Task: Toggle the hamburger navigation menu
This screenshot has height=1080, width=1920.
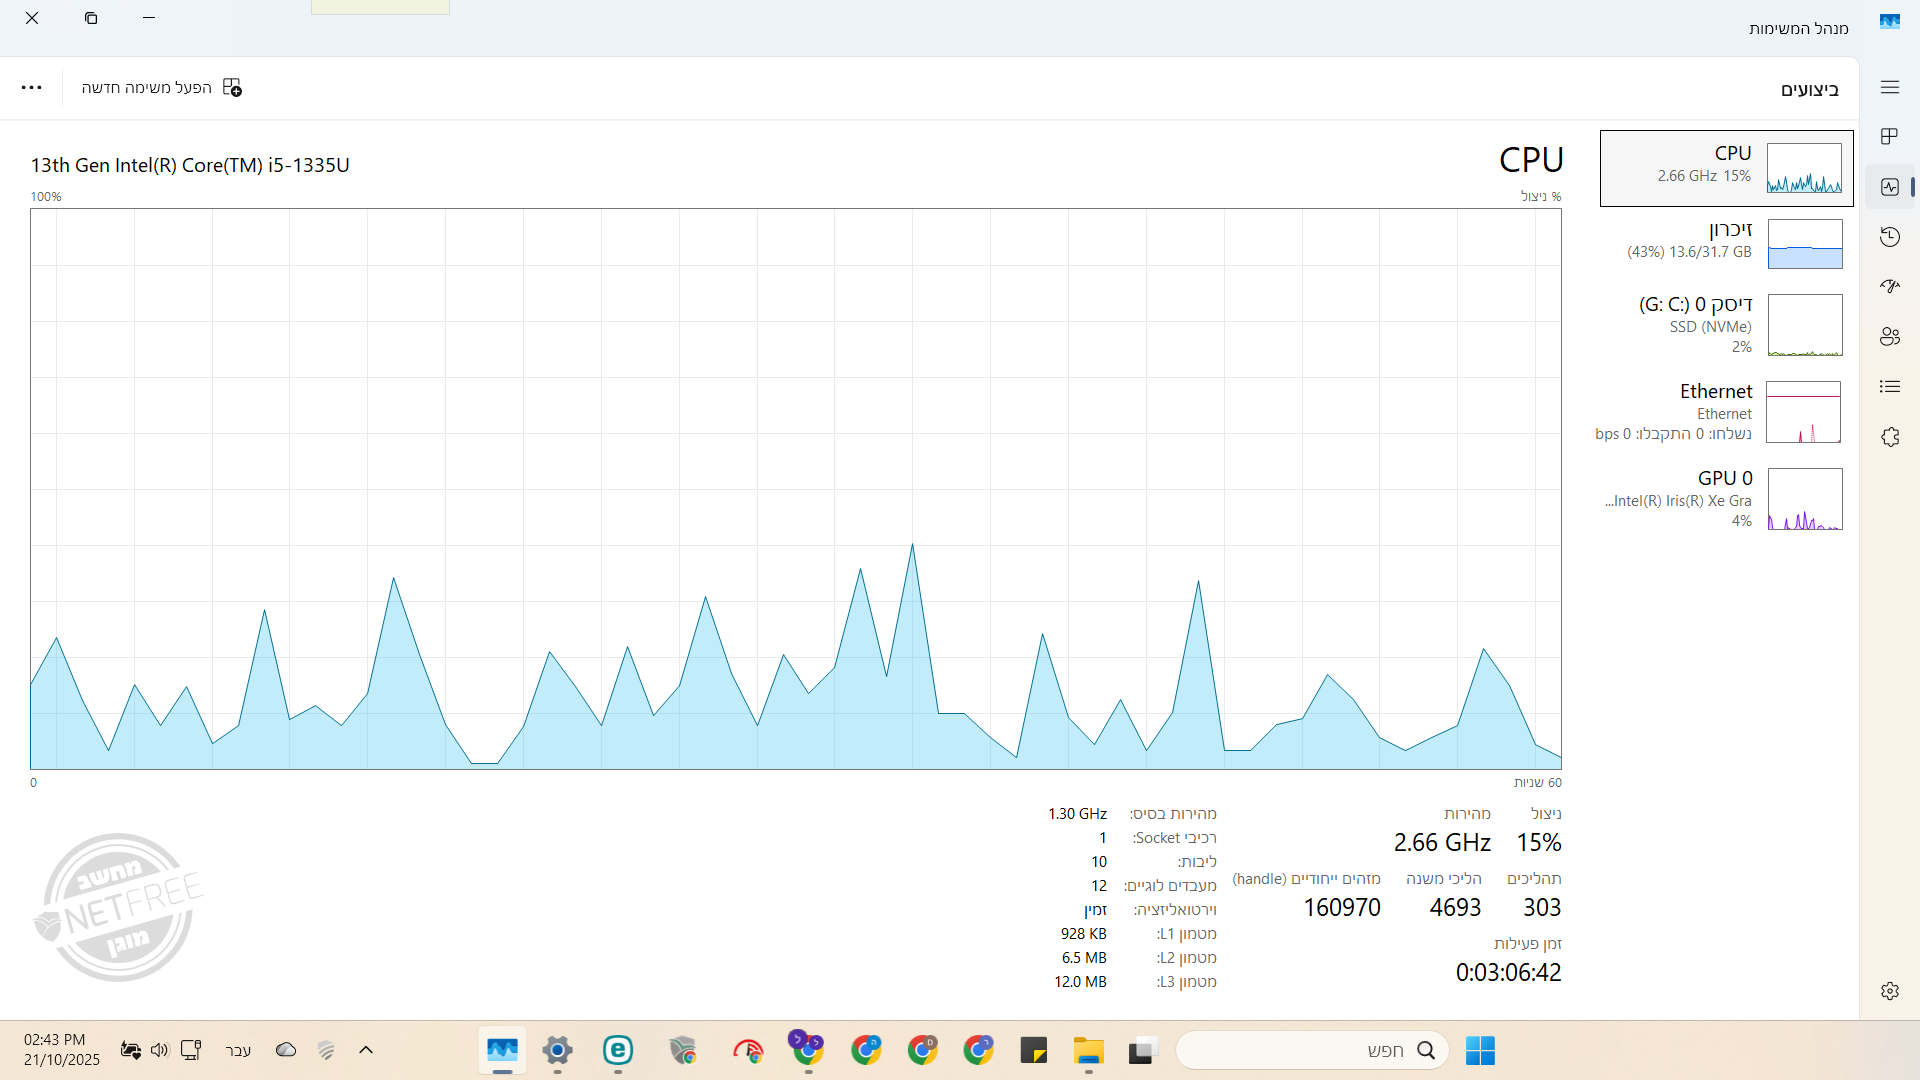Action: pos(1889,88)
